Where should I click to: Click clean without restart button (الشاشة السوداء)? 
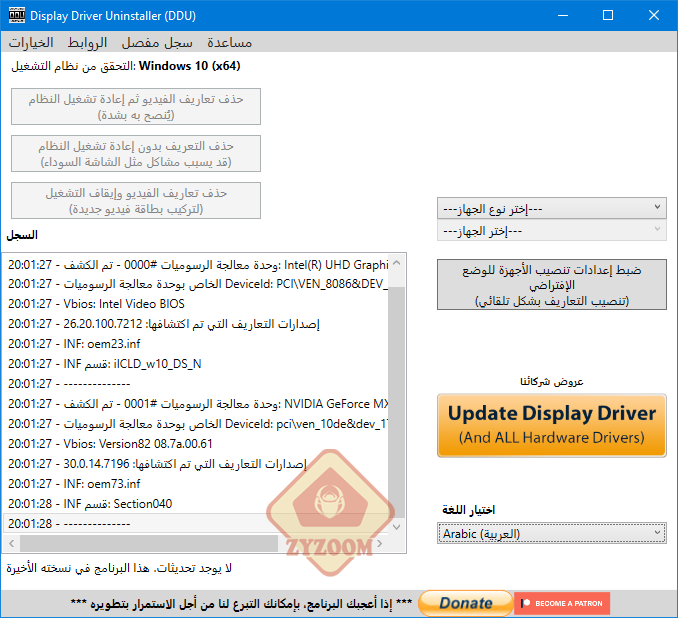(136, 154)
